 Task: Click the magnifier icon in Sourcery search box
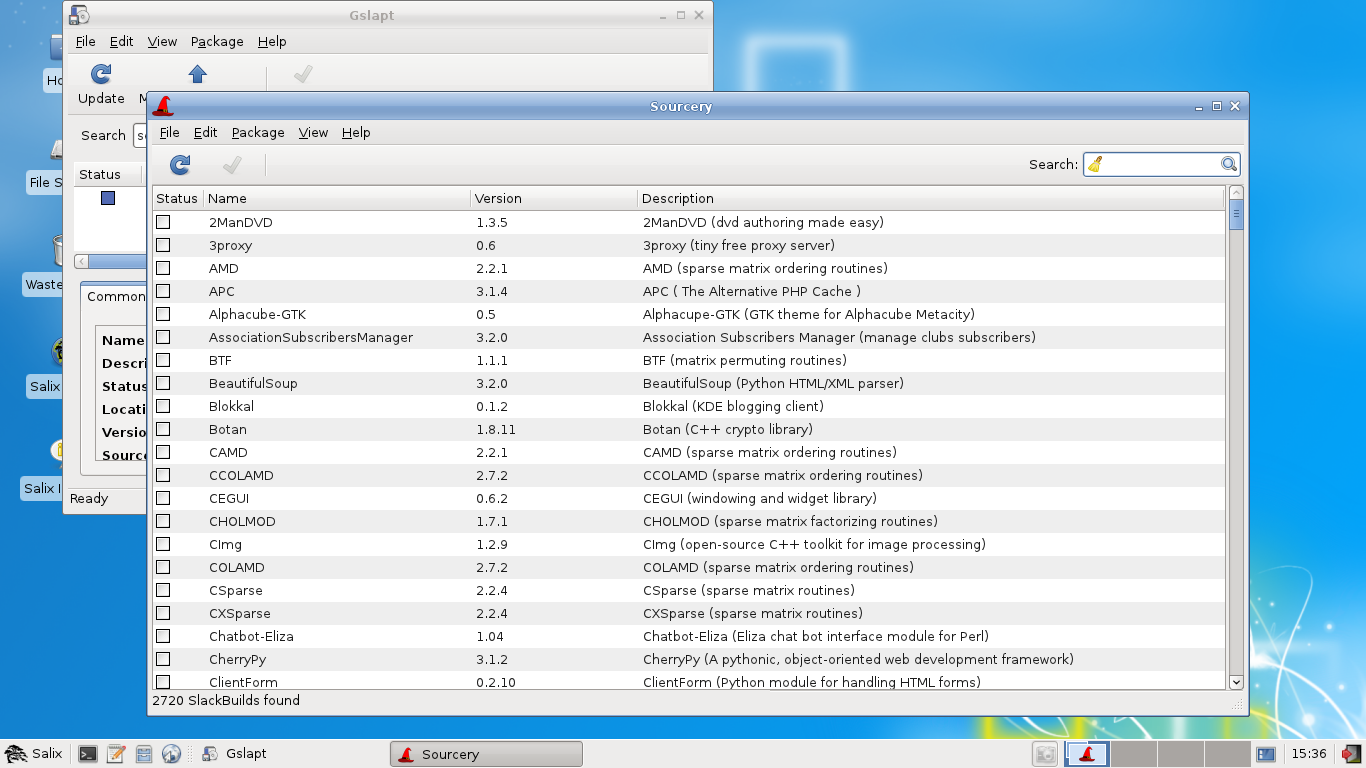[x=1229, y=164]
